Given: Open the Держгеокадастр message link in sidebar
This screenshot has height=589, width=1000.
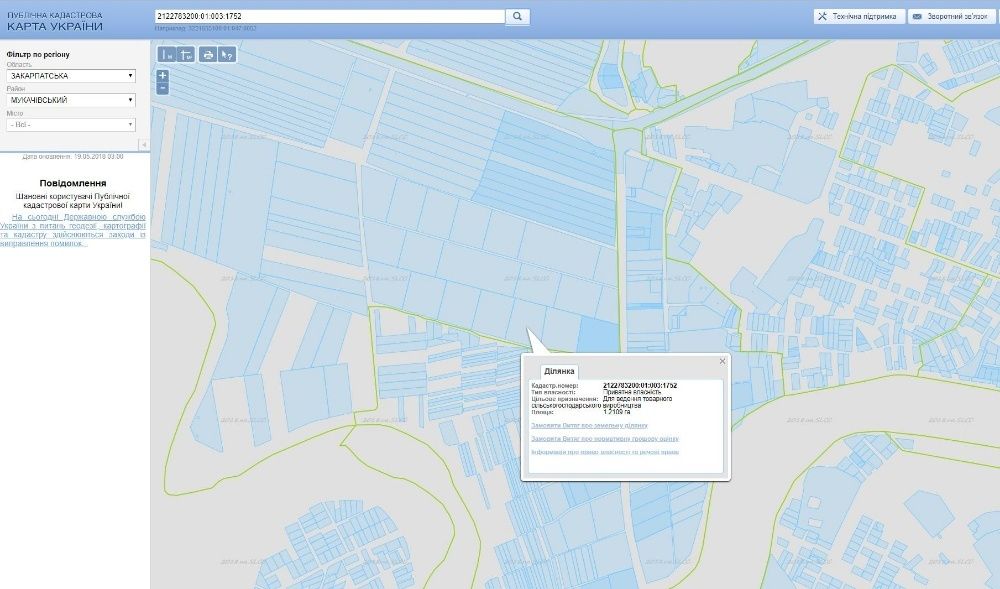Looking at the screenshot, I should [73, 230].
